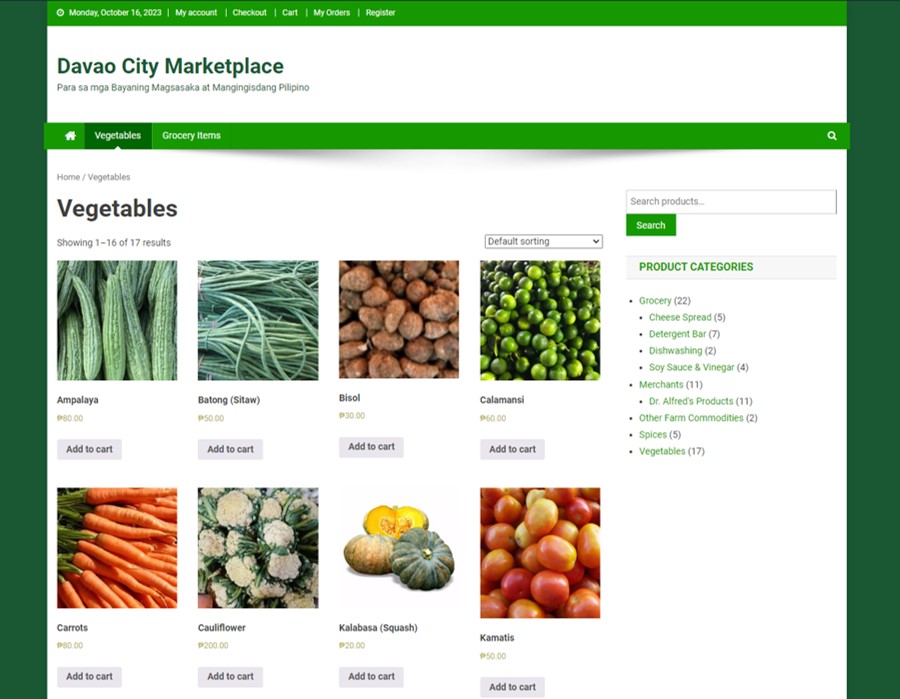This screenshot has height=699, width=900.
Task: Click the home icon in navigation bar
Action: tap(70, 136)
